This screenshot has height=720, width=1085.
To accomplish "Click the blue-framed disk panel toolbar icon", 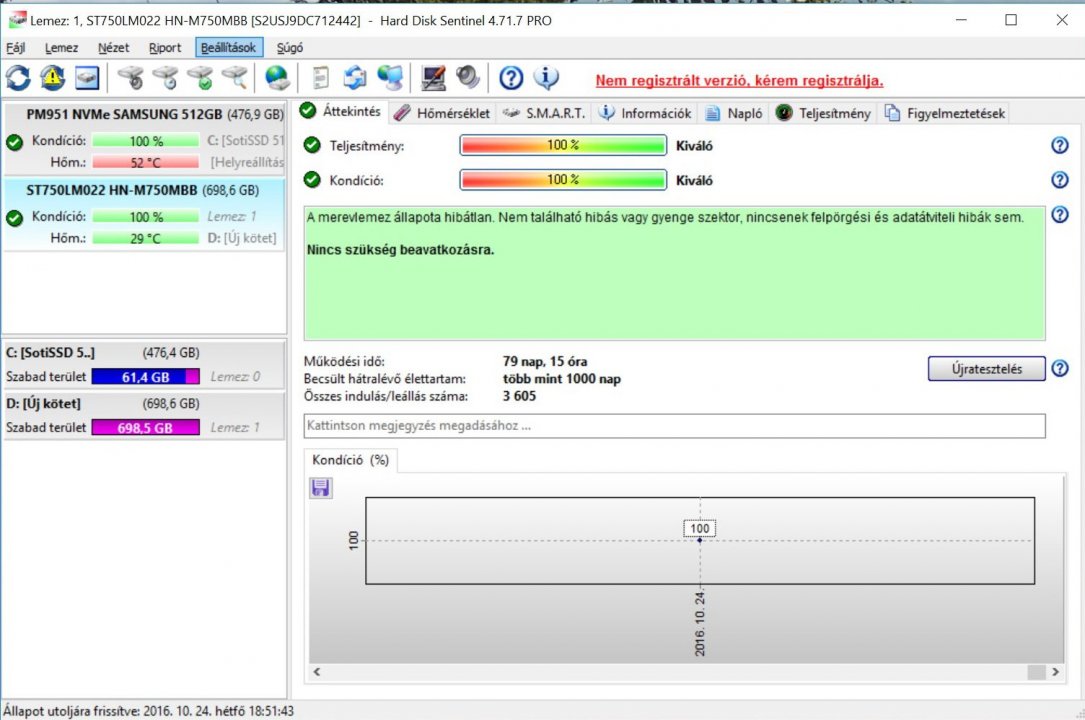I will pos(87,78).
